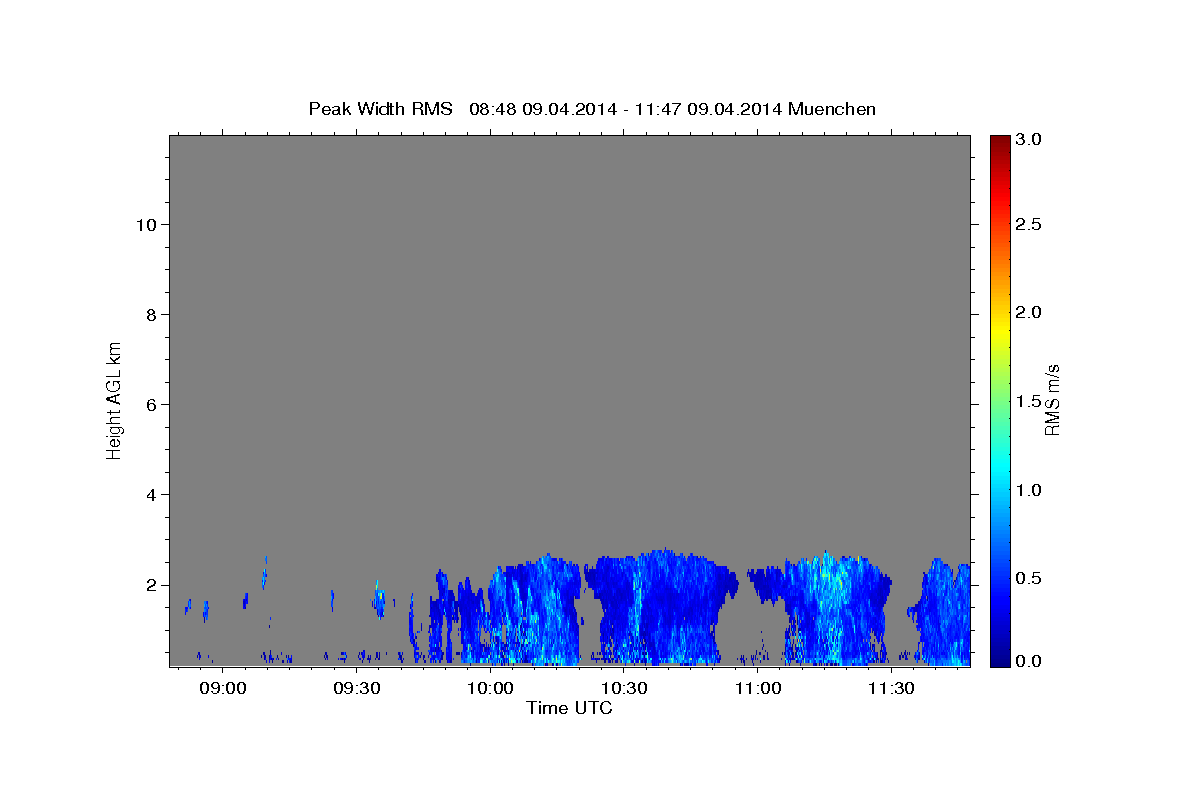Image resolution: width=1200 pixels, height=800 pixels.
Task: Click the plot title 'Peak Width RMS'
Action: pos(380,109)
